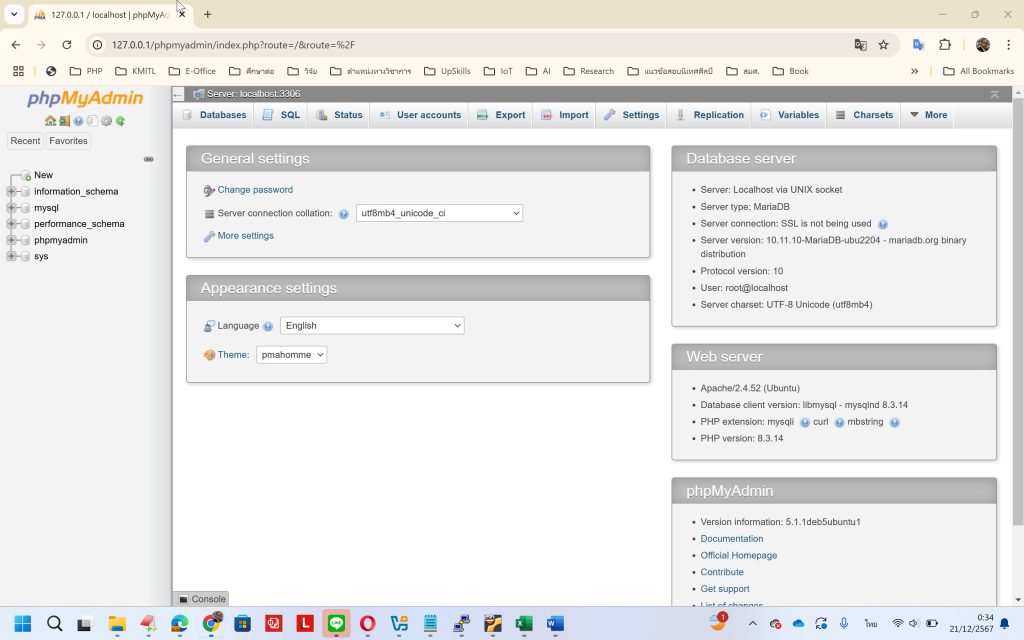This screenshot has width=1024, height=640.
Task: Open the Official Homepage link
Action: [739, 556]
